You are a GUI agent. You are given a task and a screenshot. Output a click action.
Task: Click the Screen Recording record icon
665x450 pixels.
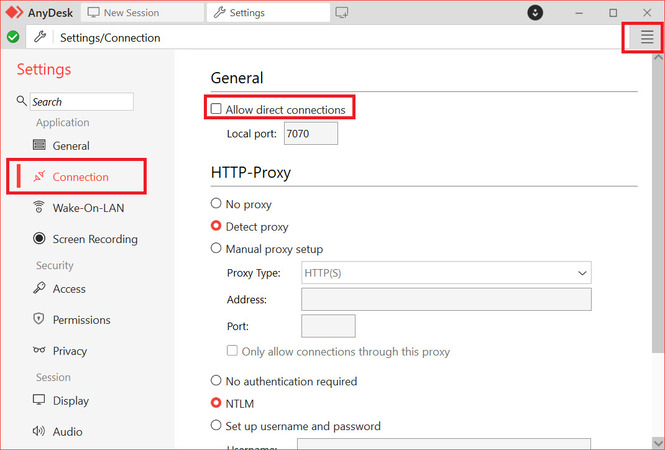[x=39, y=239]
